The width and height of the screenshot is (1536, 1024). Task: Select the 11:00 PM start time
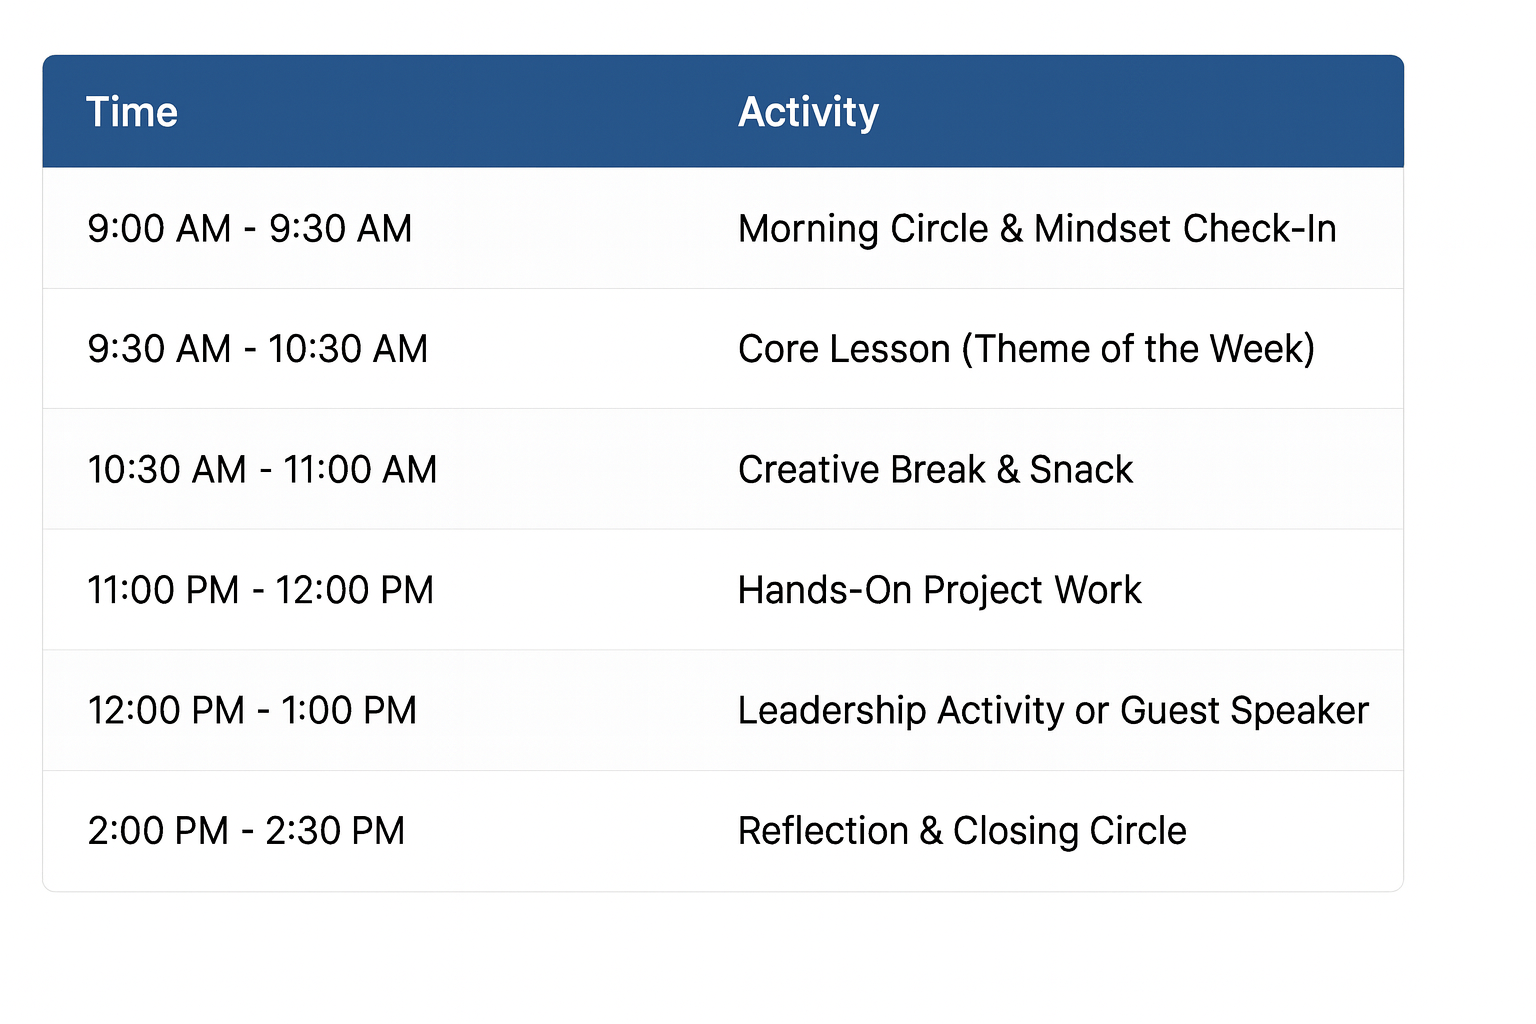pyautogui.click(x=163, y=590)
